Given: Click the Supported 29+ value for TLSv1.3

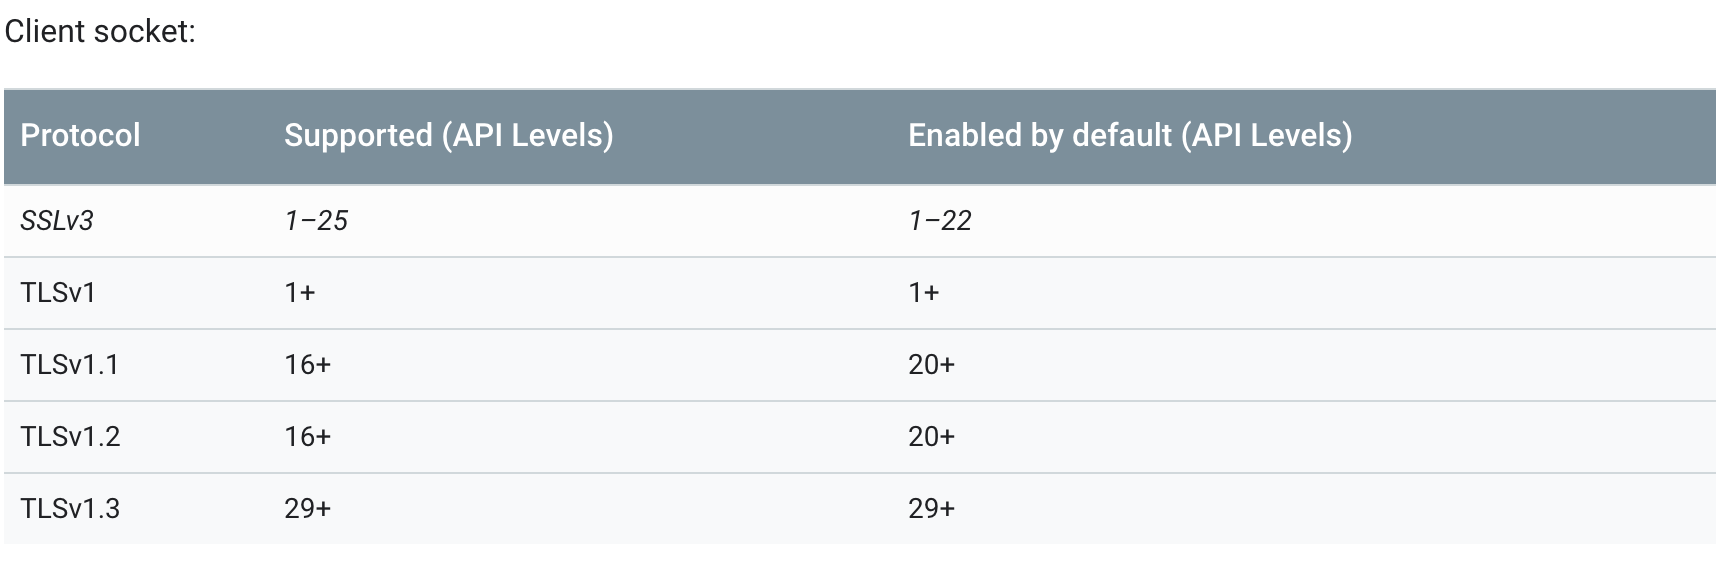Looking at the screenshot, I should coord(307,509).
